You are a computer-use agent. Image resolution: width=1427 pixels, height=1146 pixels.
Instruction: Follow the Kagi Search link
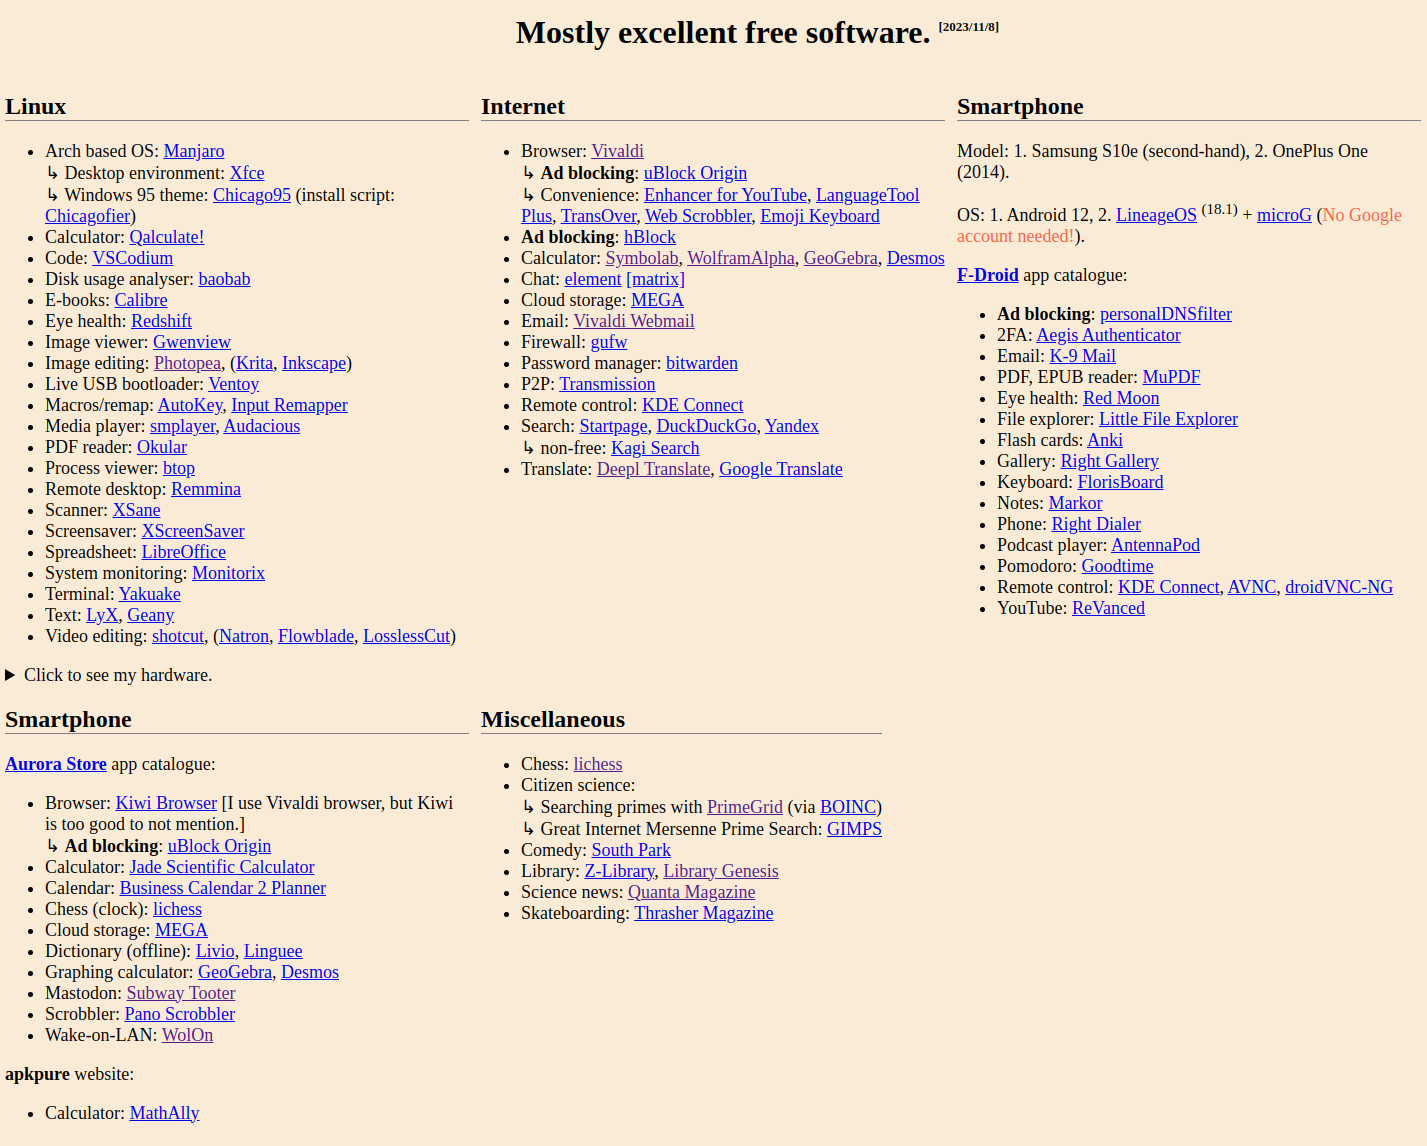pos(655,448)
